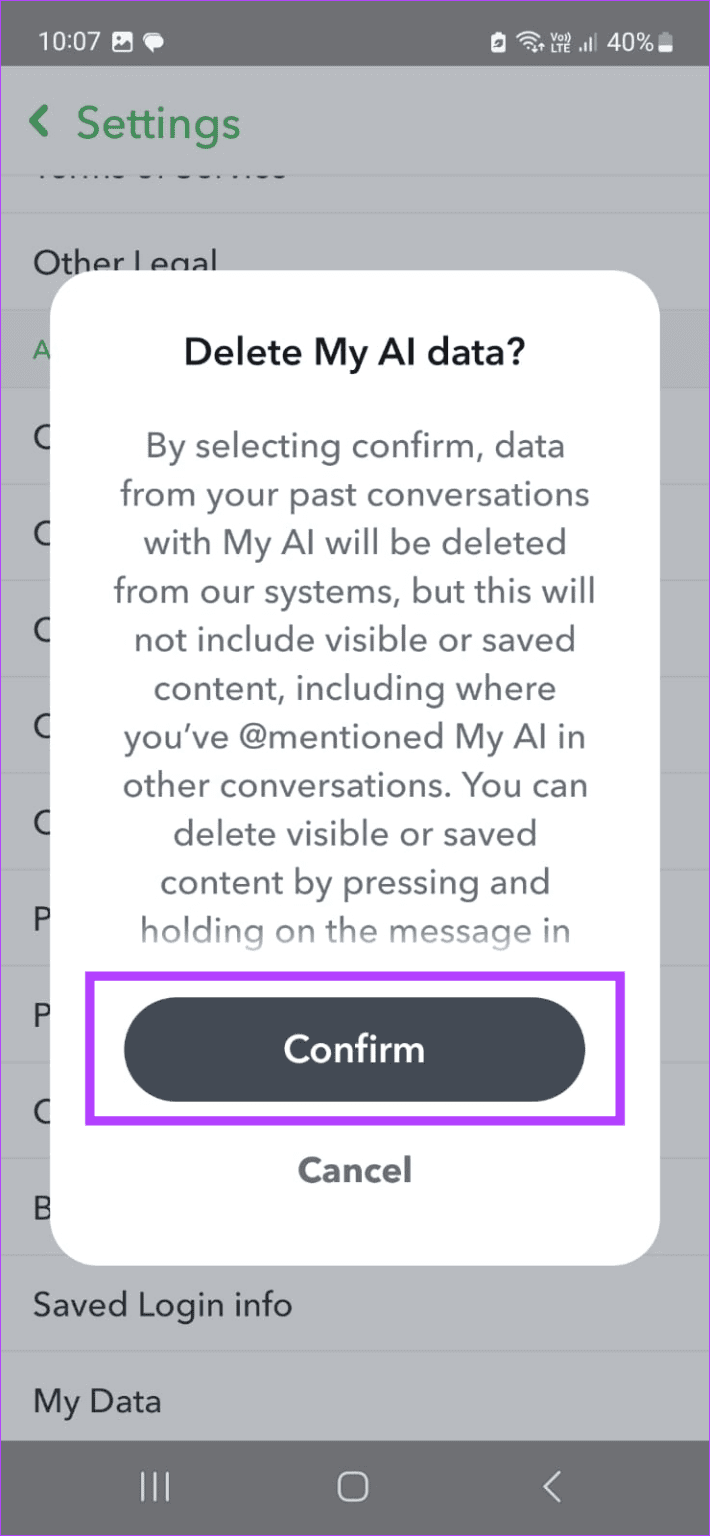710x1536 pixels.
Task: Tap the dialog title Delete My AI data?
Action: (354, 352)
